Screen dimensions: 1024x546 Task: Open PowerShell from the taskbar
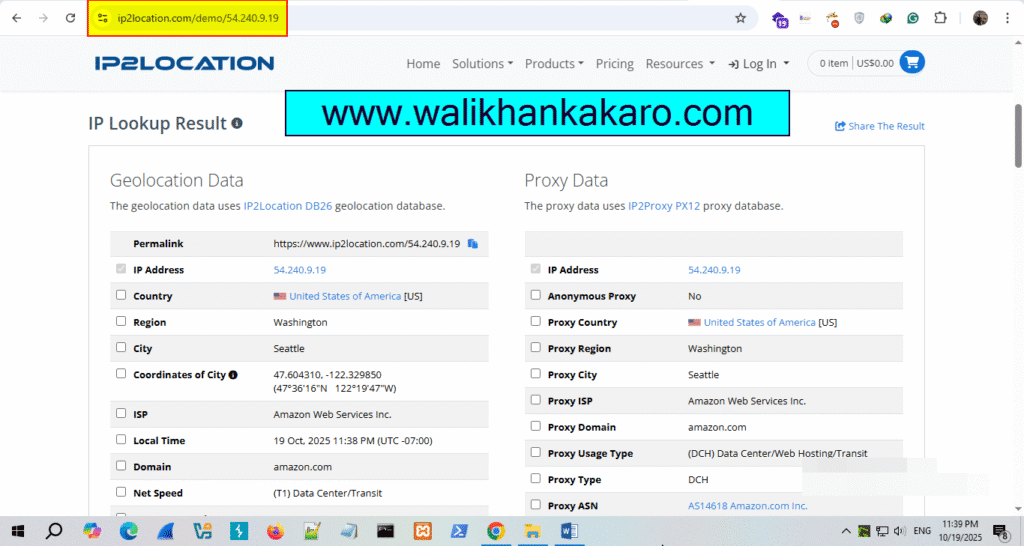(459, 531)
